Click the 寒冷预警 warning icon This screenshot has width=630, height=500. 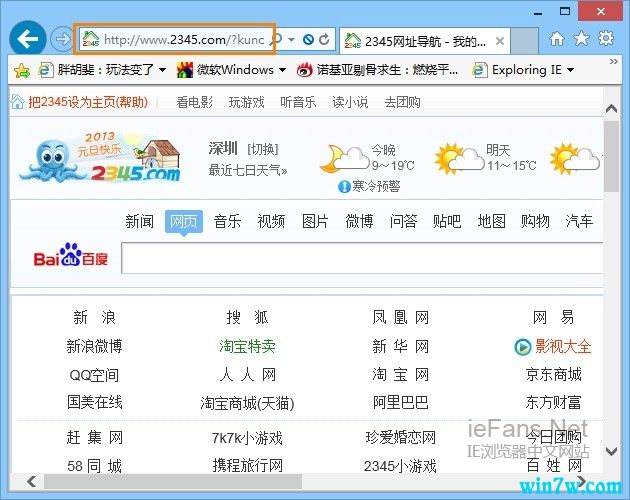[344, 186]
